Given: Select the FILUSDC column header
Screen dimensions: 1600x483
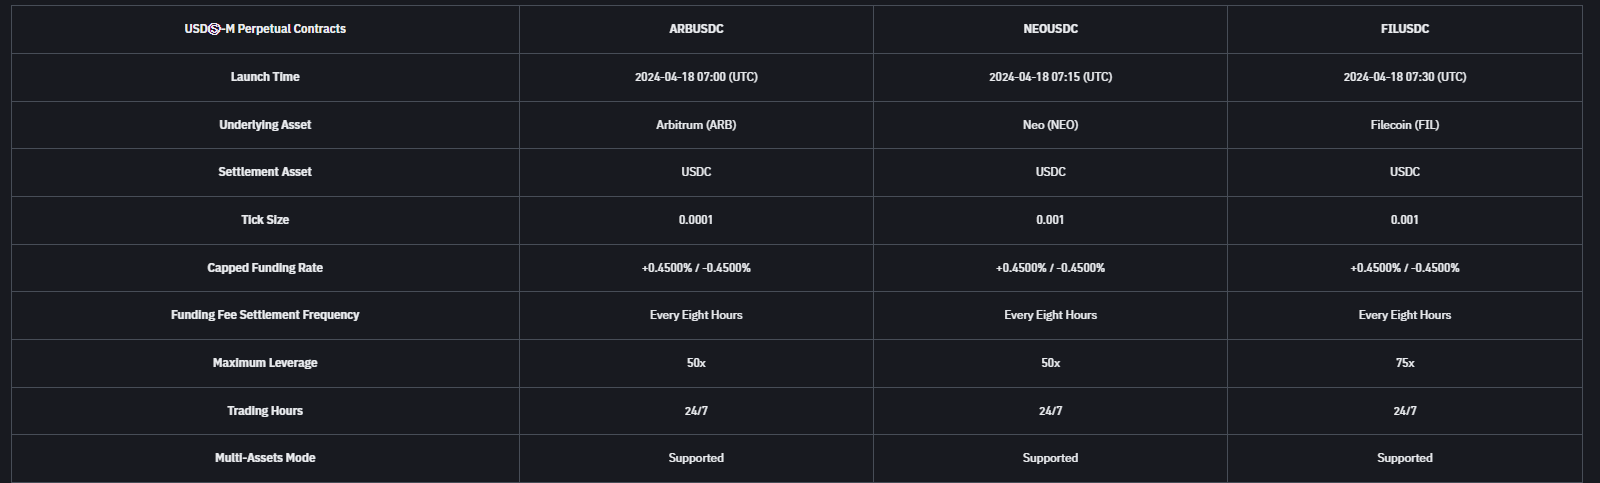Looking at the screenshot, I should [1404, 29].
